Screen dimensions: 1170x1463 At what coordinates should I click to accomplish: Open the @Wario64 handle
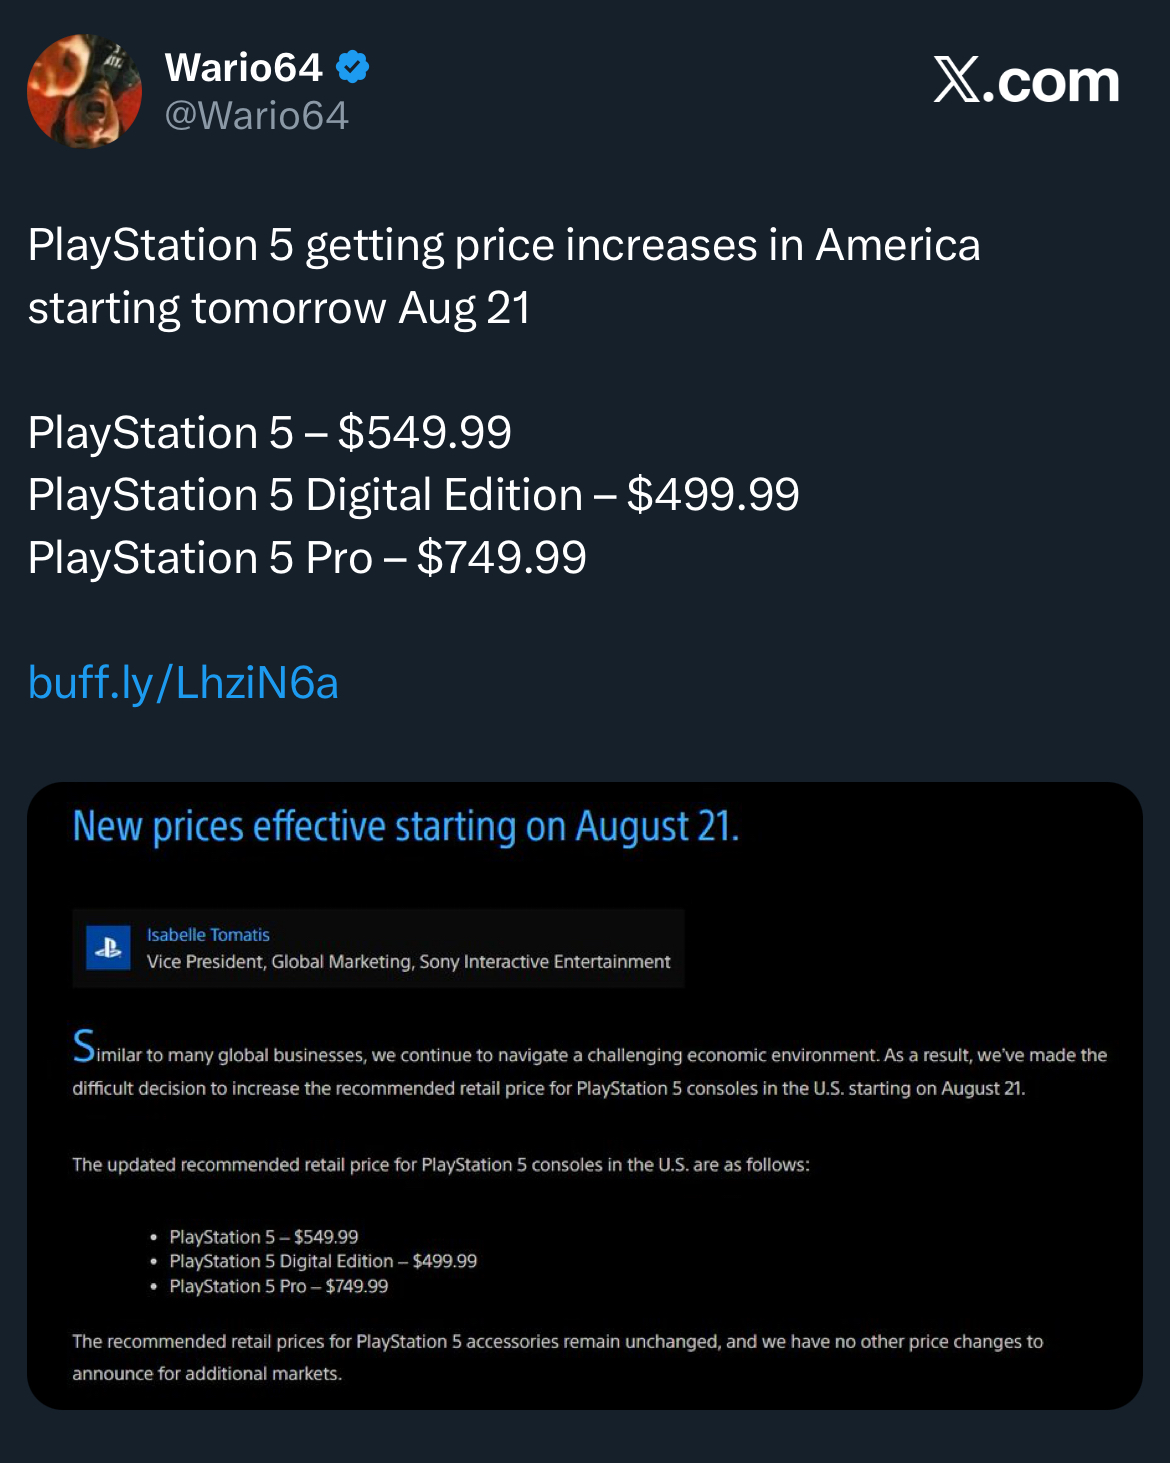tap(256, 116)
